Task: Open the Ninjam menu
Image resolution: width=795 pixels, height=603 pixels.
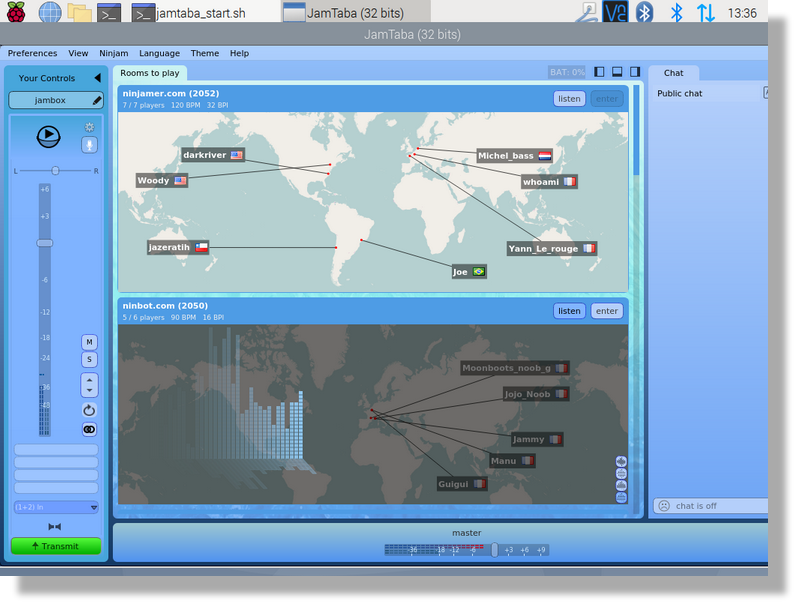Action: click(114, 53)
